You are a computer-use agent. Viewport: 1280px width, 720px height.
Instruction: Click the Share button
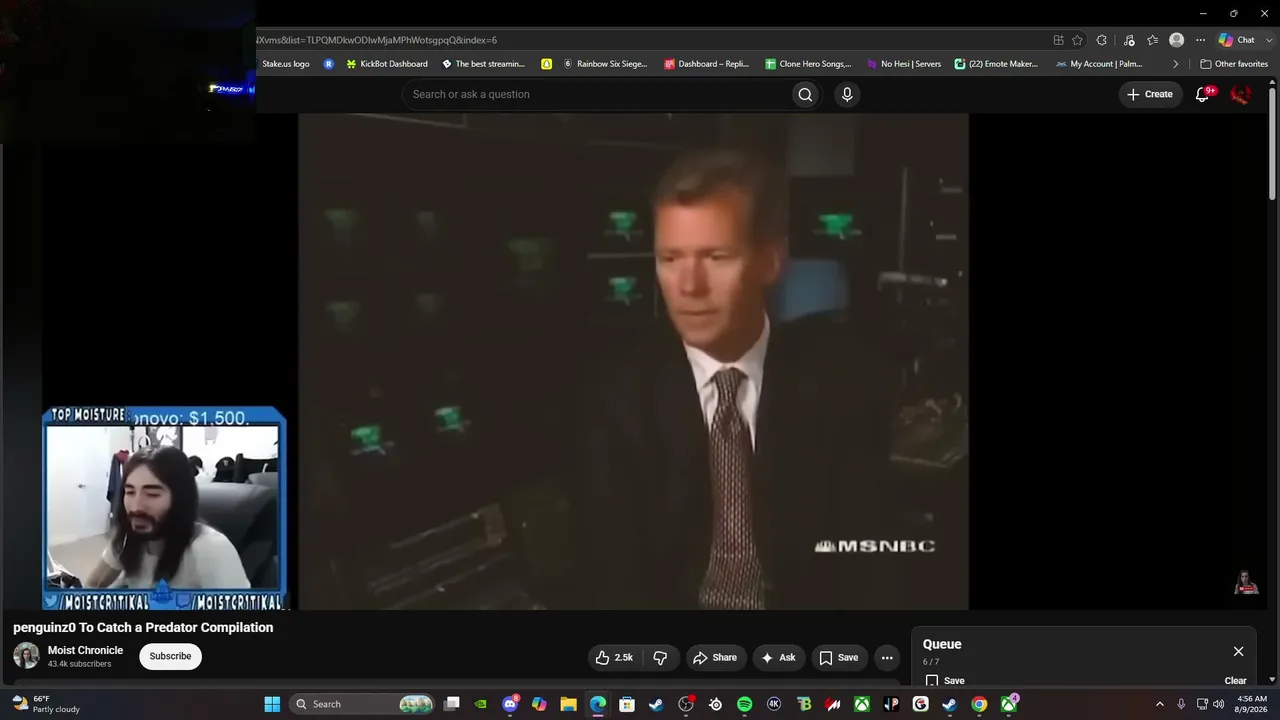click(x=715, y=657)
